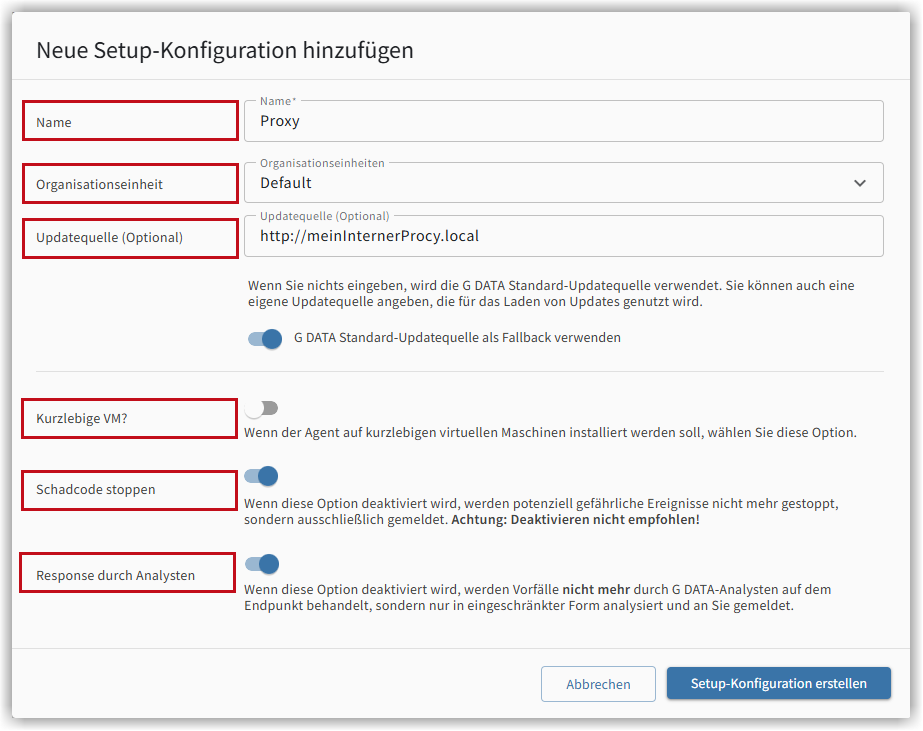This screenshot has height=731, width=923.
Task: Focus the Updatequelle (Optional) URL field
Action: 563,236
